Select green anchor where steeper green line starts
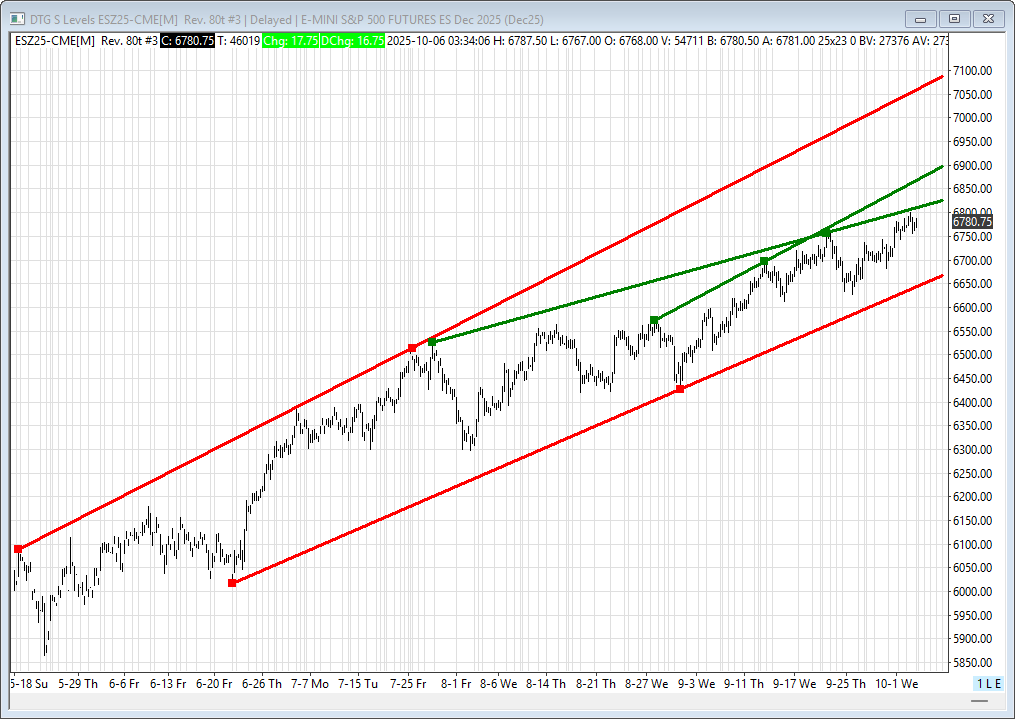 [655, 320]
